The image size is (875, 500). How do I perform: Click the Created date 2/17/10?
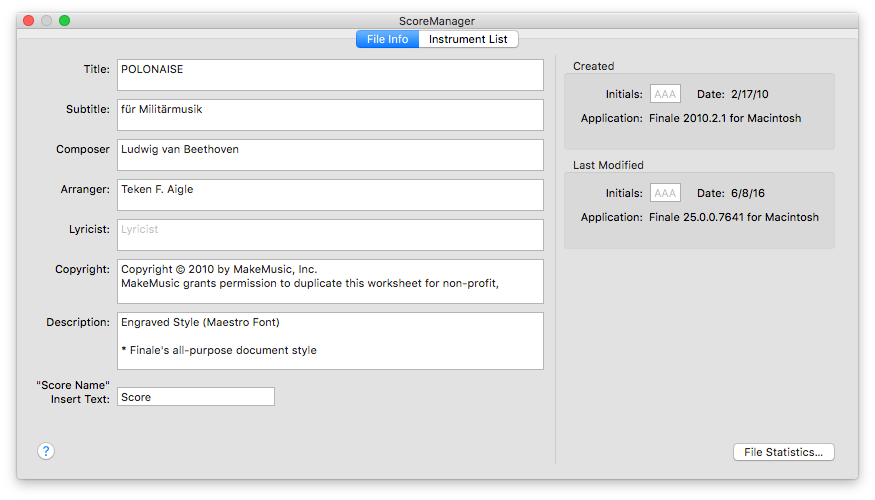[x=749, y=94]
